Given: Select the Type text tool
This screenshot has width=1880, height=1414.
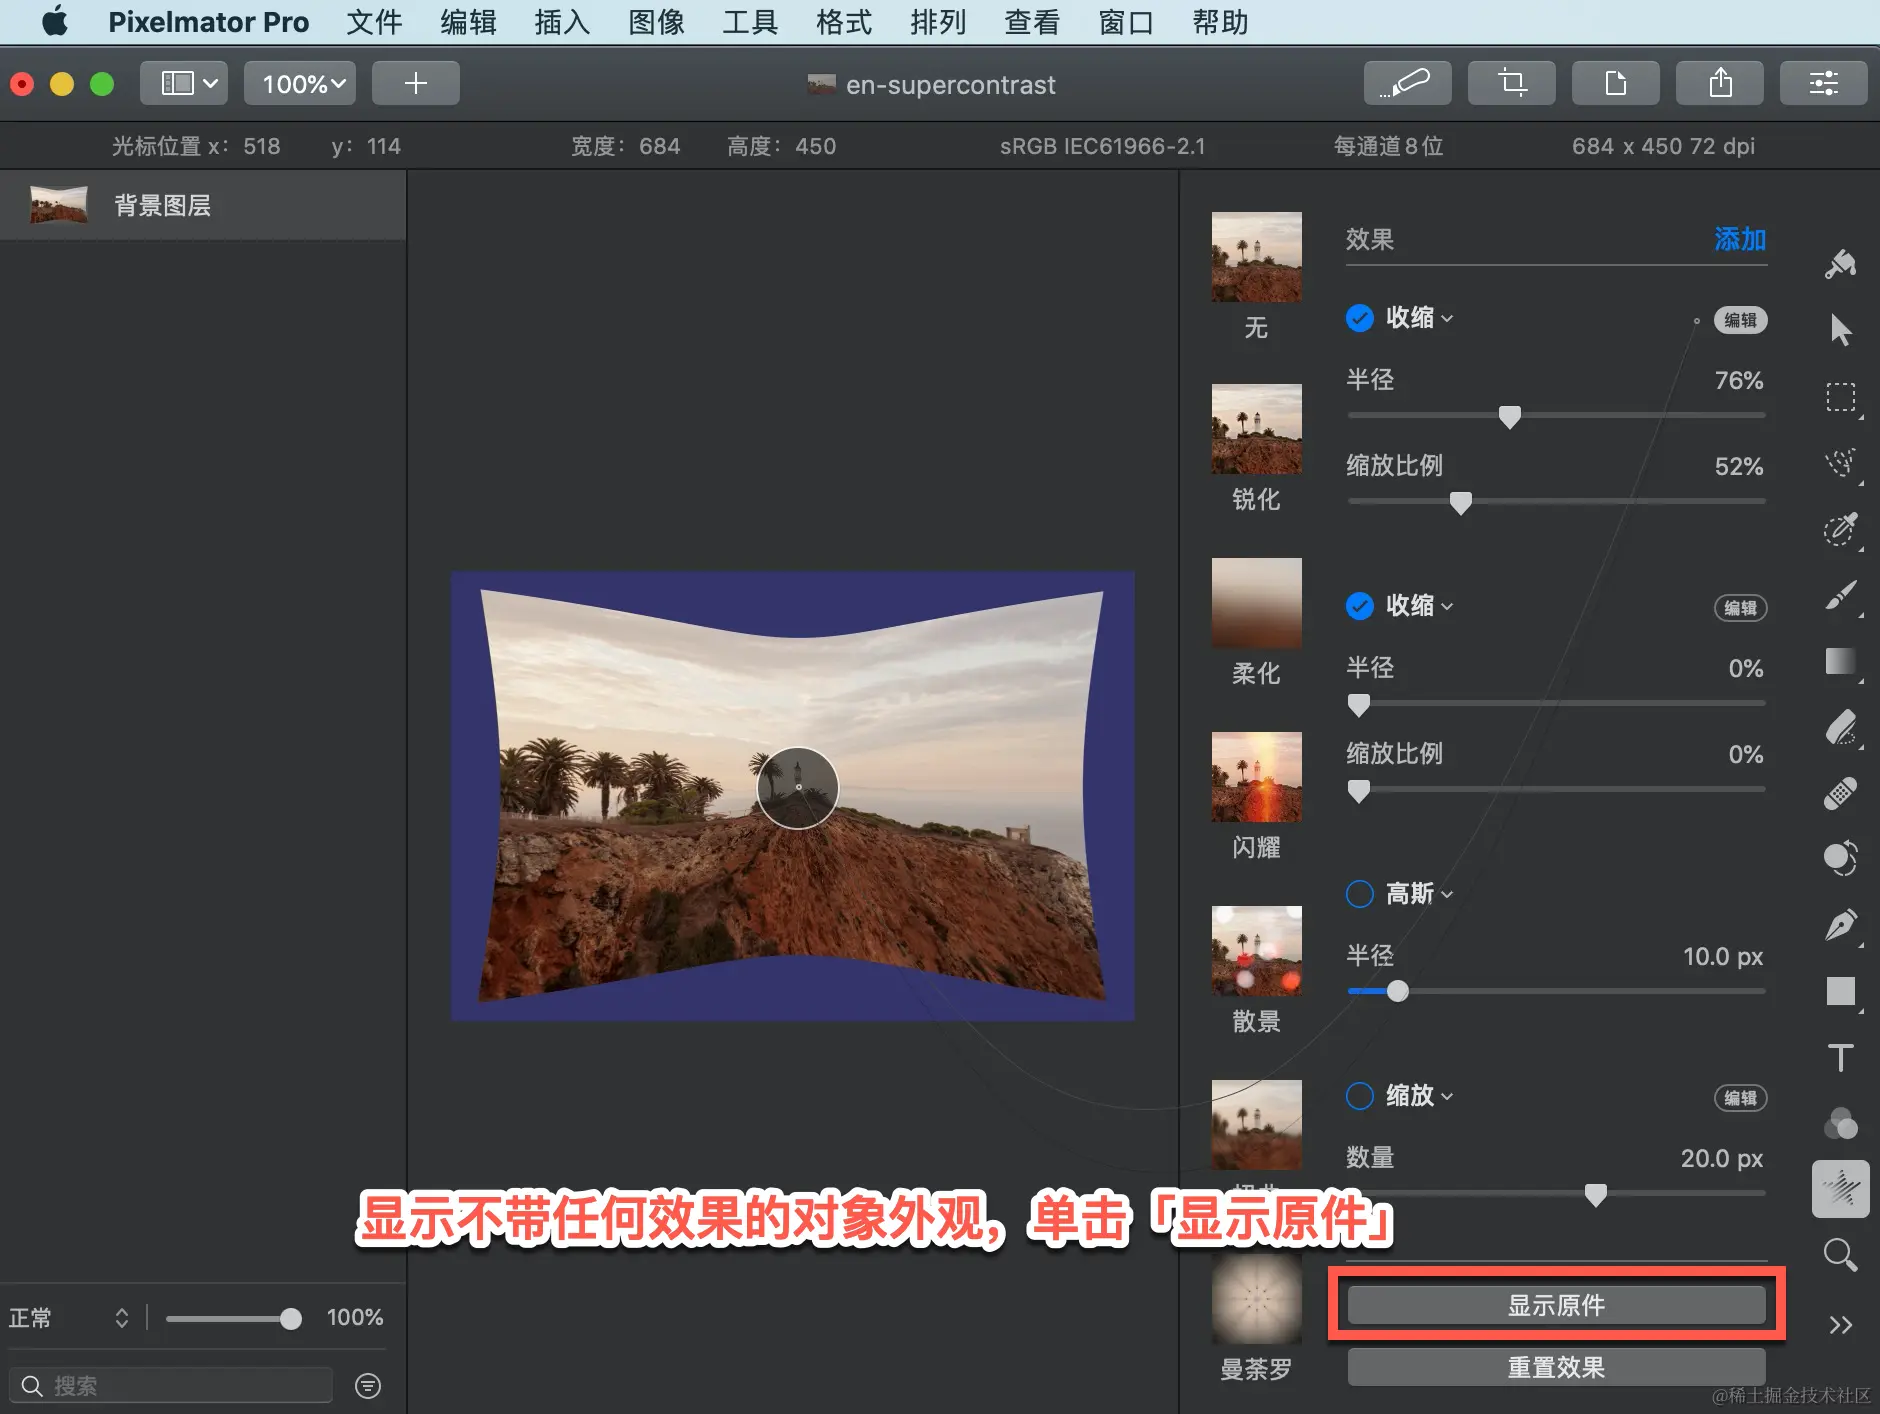Looking at the screenshot, I should [1840, 1057].
